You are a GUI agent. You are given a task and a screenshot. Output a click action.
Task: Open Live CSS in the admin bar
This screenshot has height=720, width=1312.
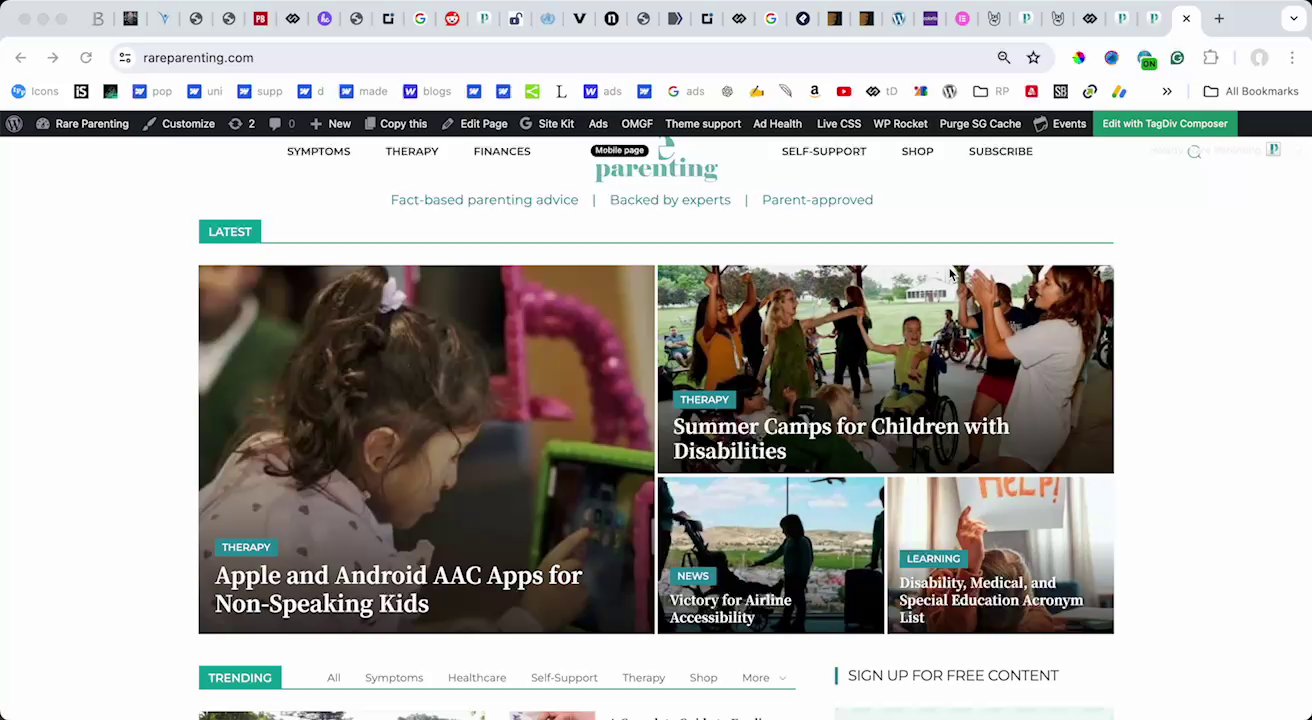[839, 124]
